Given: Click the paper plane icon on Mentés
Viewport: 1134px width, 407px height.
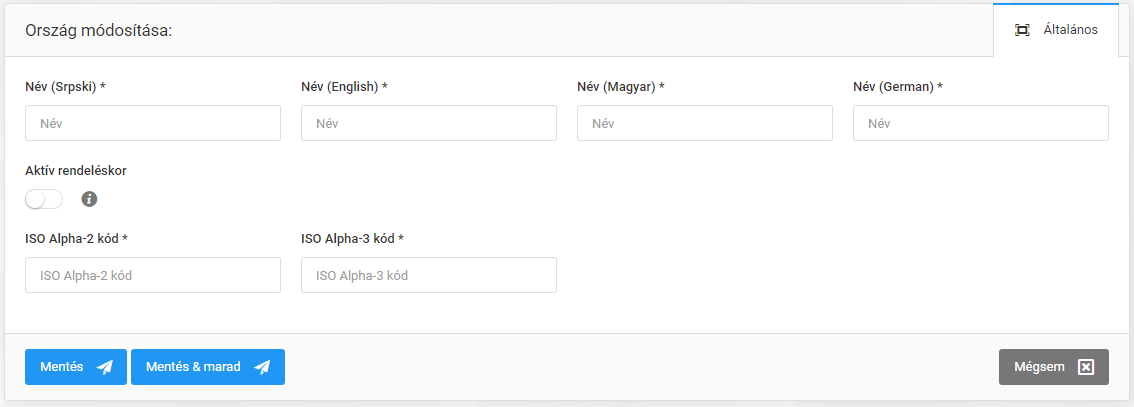Looking at the screenshot, I should tap(105, 367).
